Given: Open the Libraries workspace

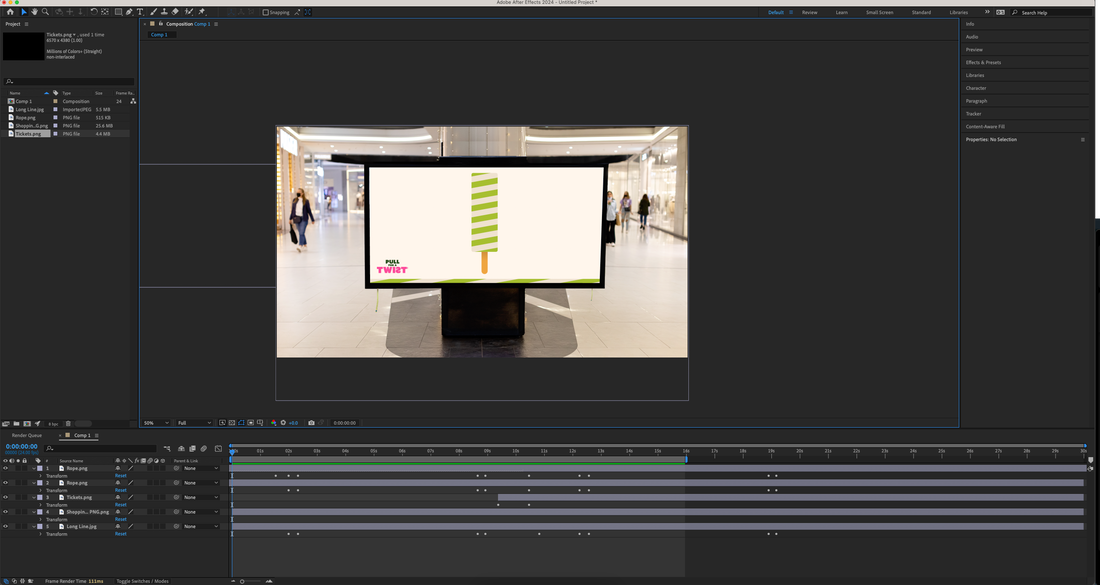Looking at the screenshot, I should pos(958,12).
